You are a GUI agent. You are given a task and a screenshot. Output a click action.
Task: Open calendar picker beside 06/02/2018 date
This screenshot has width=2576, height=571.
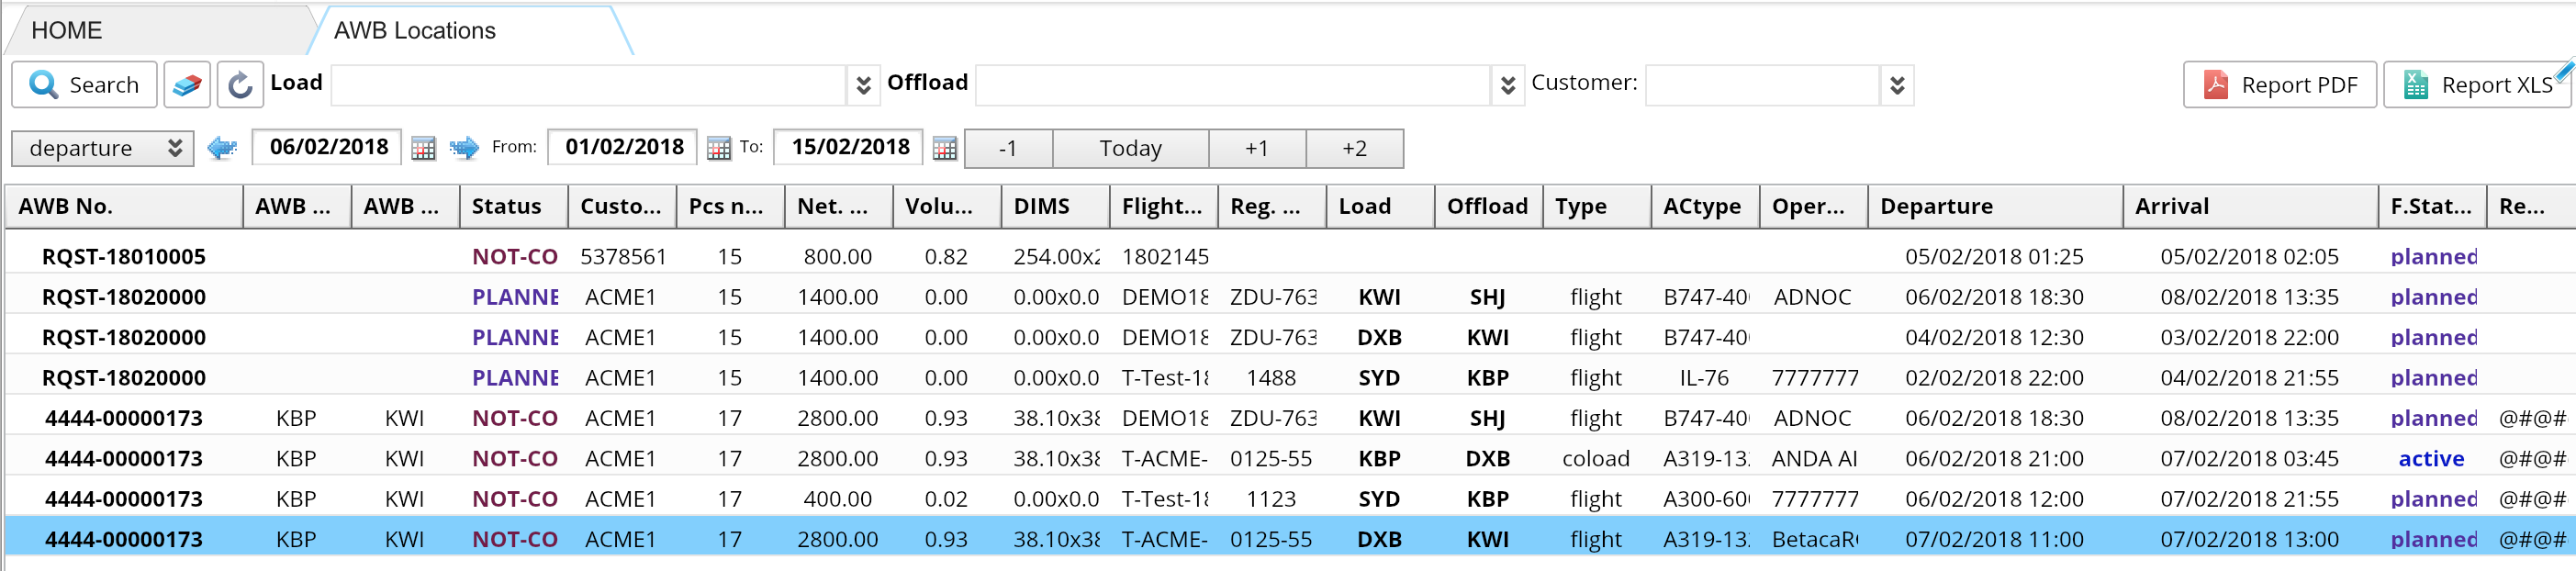423,149
